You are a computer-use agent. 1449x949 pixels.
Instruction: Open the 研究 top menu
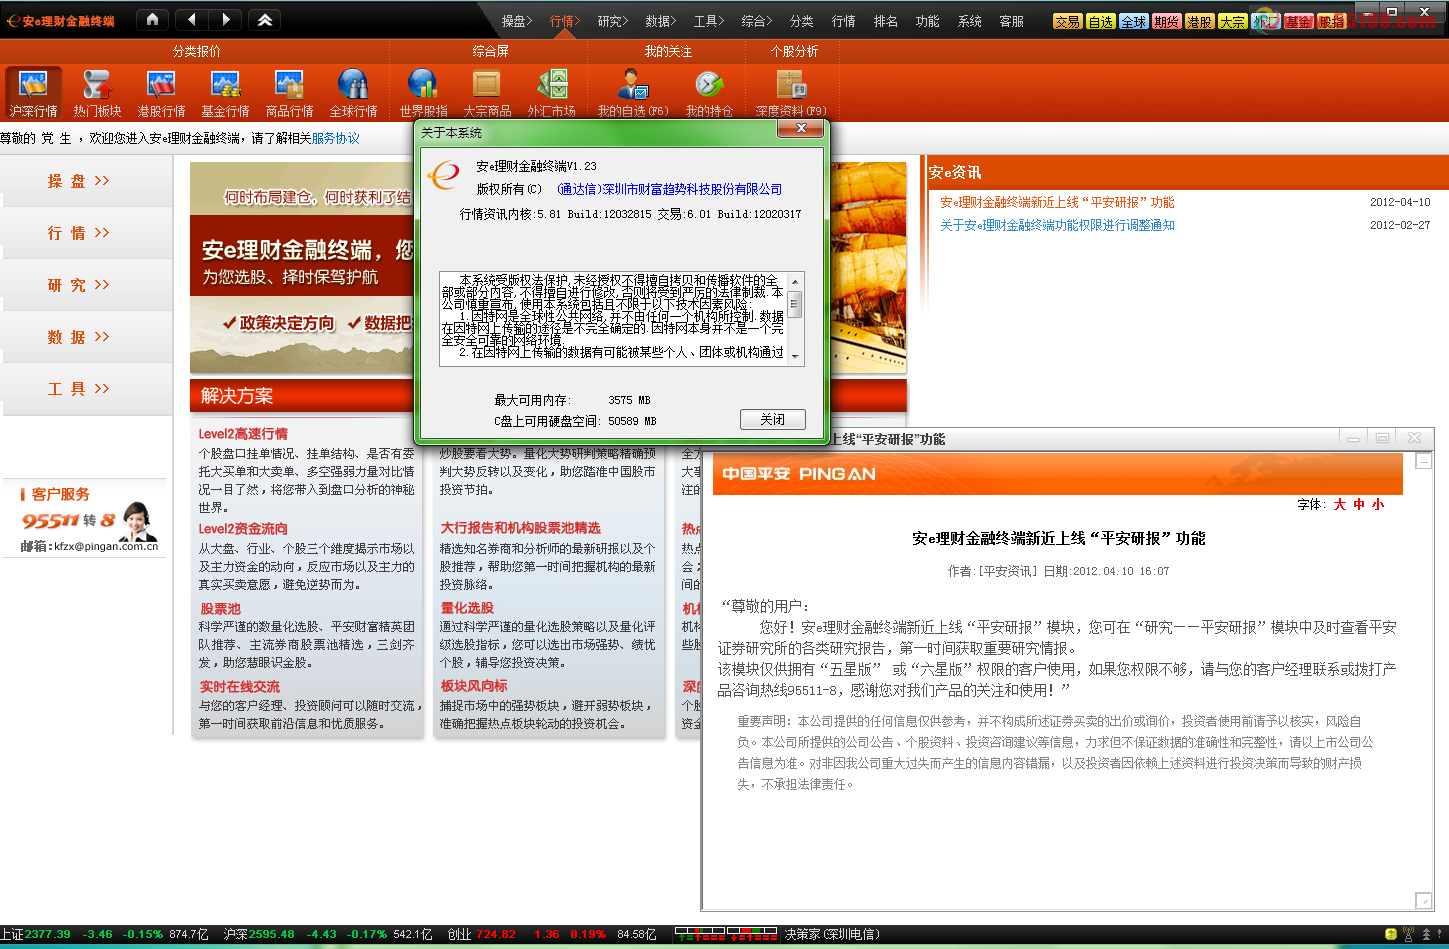(612, 21)
